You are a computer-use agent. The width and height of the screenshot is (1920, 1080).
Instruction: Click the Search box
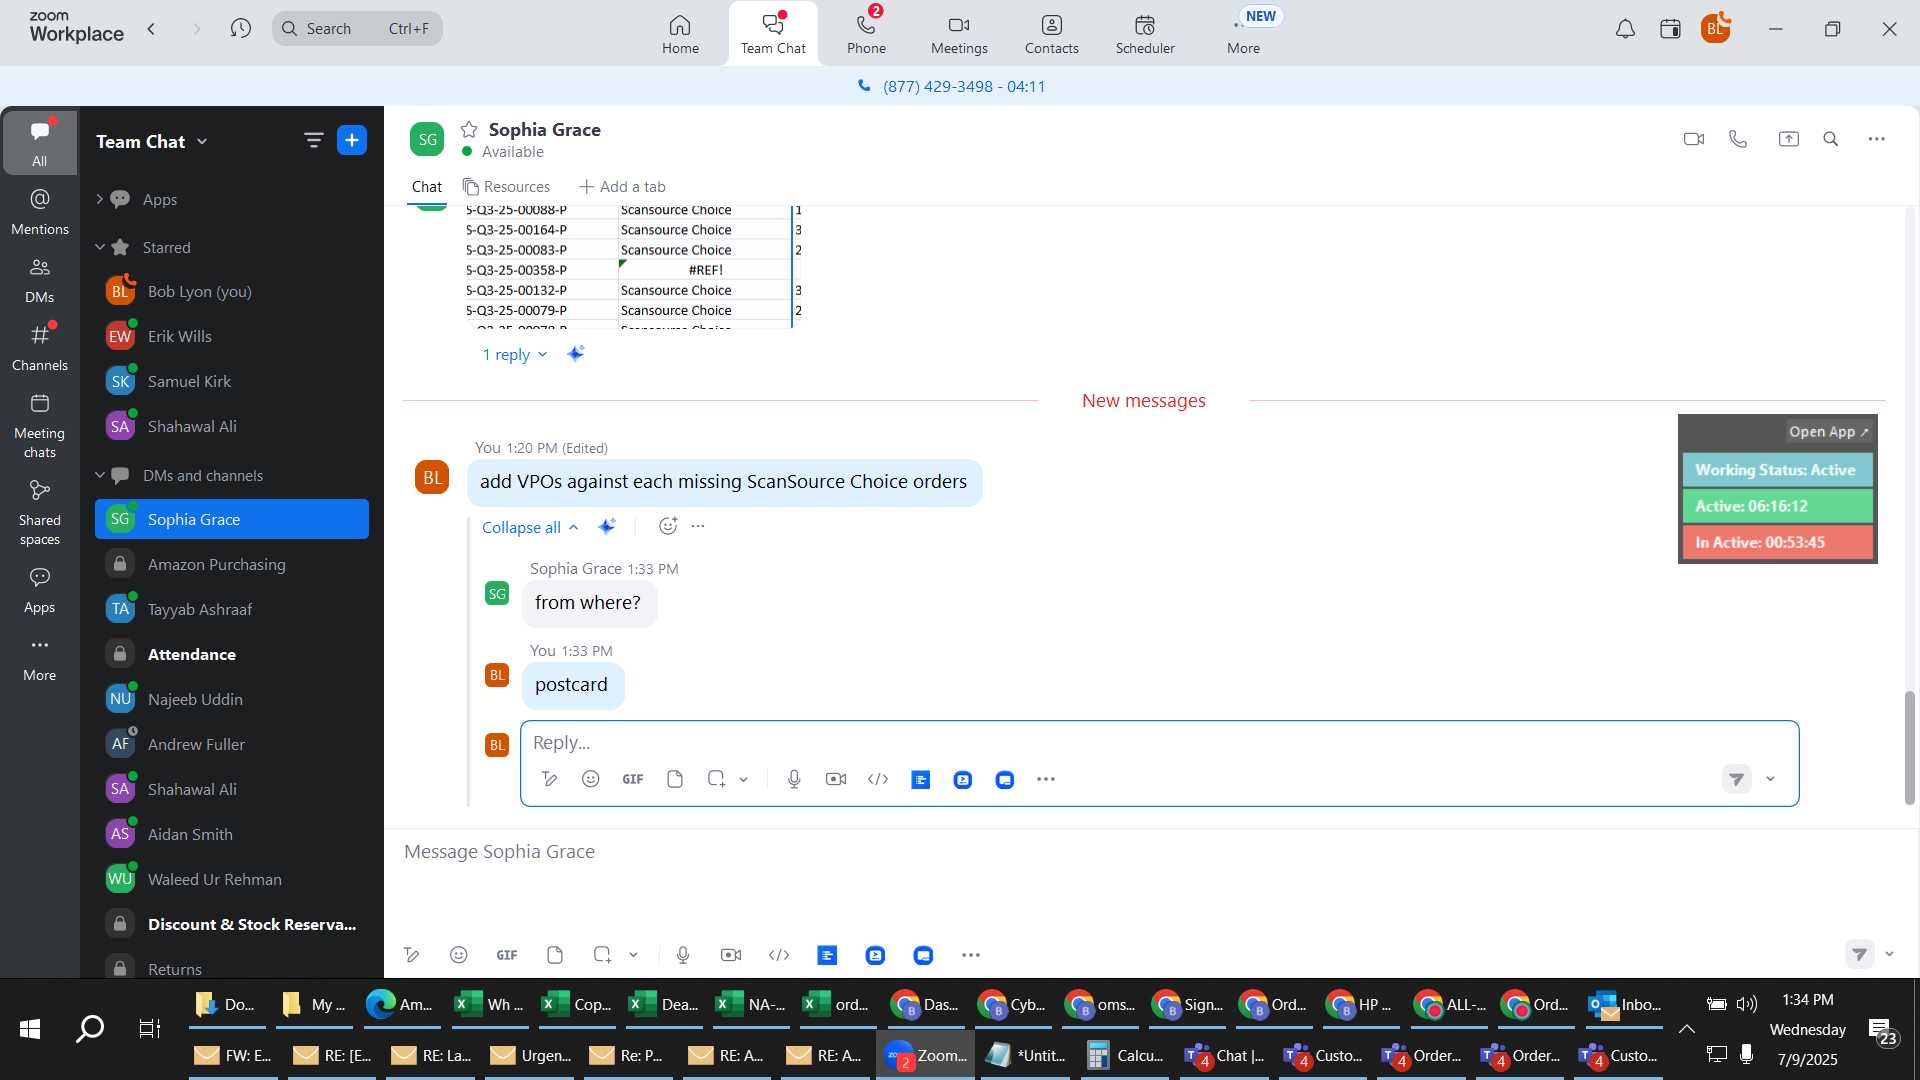click(357, 28)
